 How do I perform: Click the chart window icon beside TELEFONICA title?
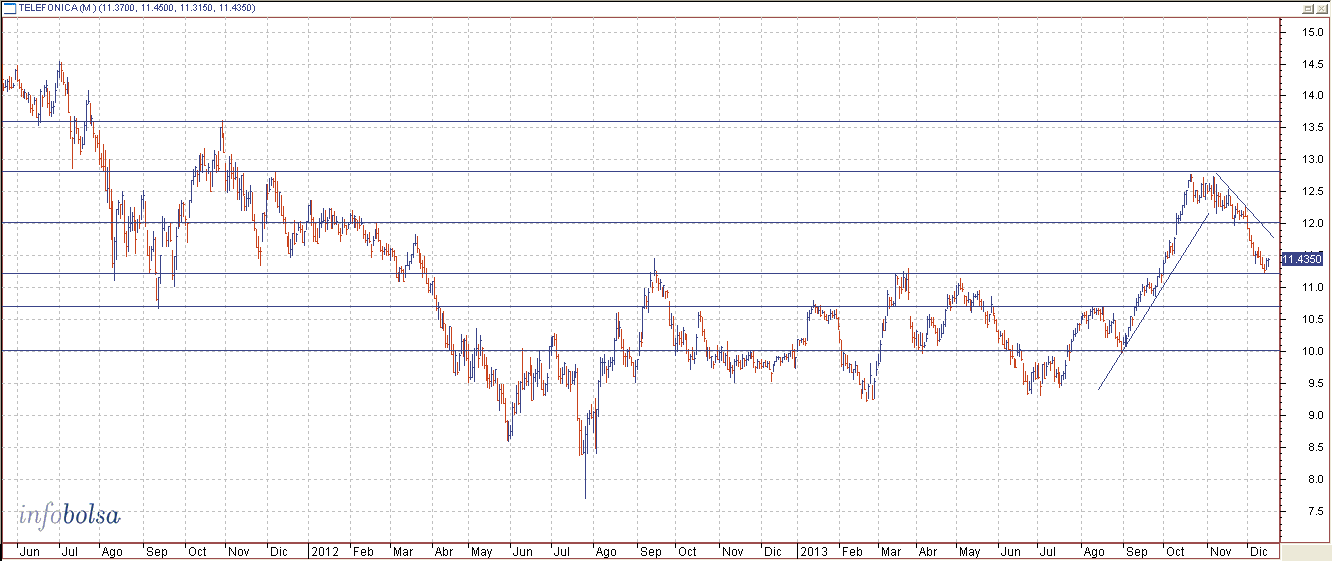pos(9,7)
